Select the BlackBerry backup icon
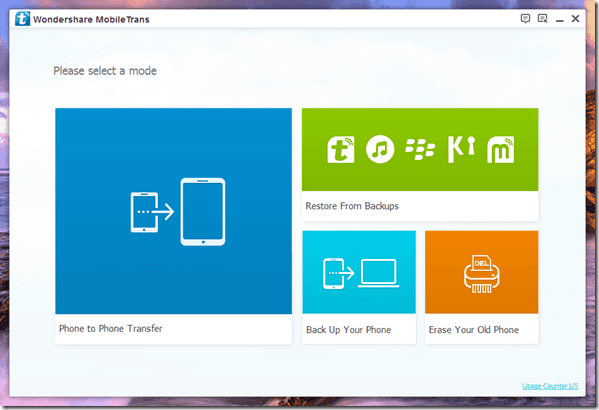The image size is (599, 410). click(420, 149)
